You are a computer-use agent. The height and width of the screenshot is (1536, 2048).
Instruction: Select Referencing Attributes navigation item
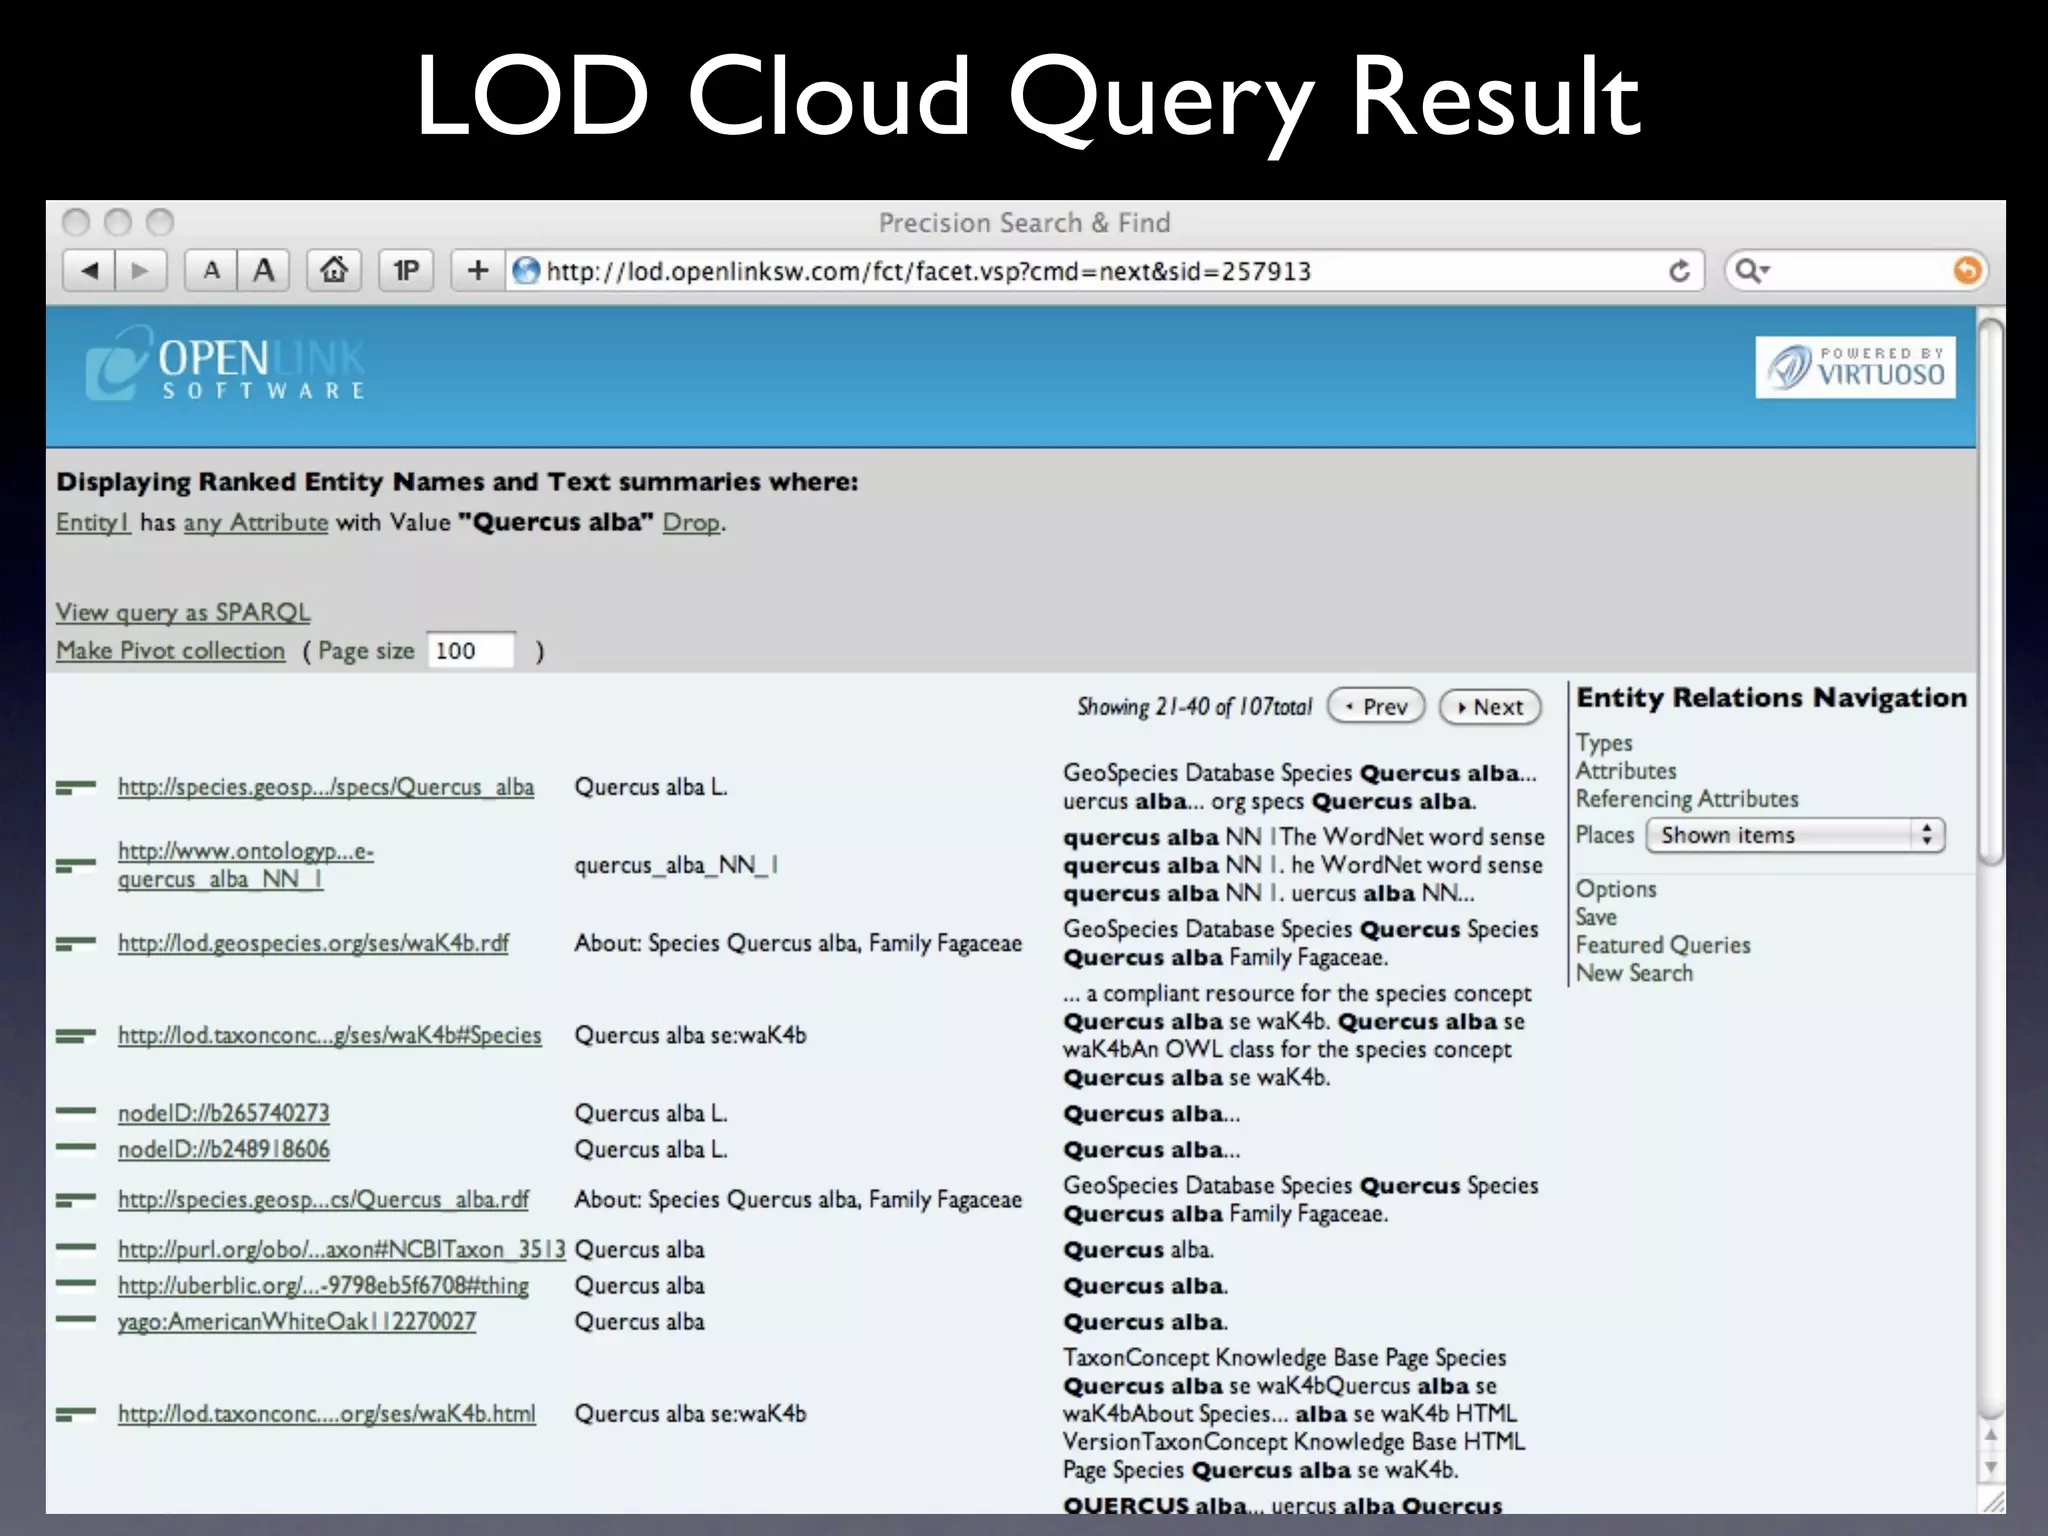[x=1687, y=799]
